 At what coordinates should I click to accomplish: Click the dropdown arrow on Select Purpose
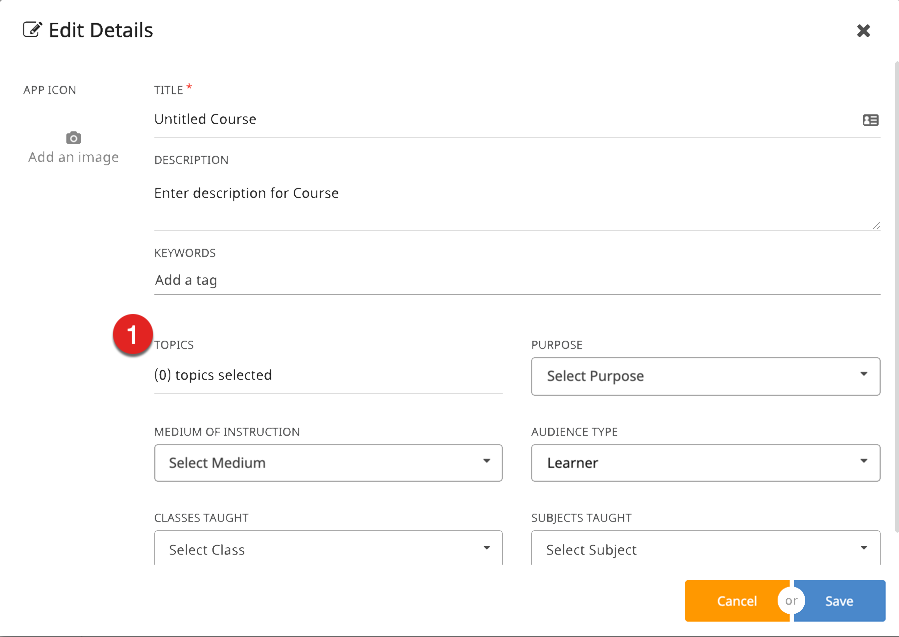point(863,375)
